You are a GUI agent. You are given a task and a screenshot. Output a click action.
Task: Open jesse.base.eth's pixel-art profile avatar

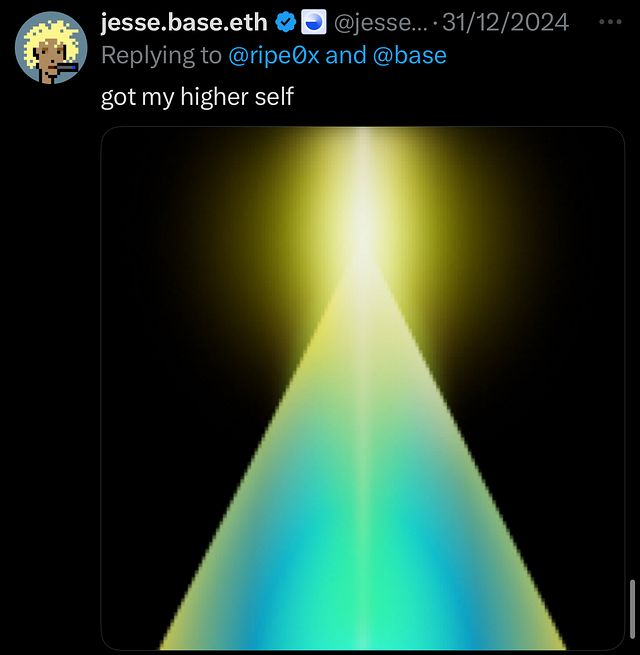(x=51, y=48)
